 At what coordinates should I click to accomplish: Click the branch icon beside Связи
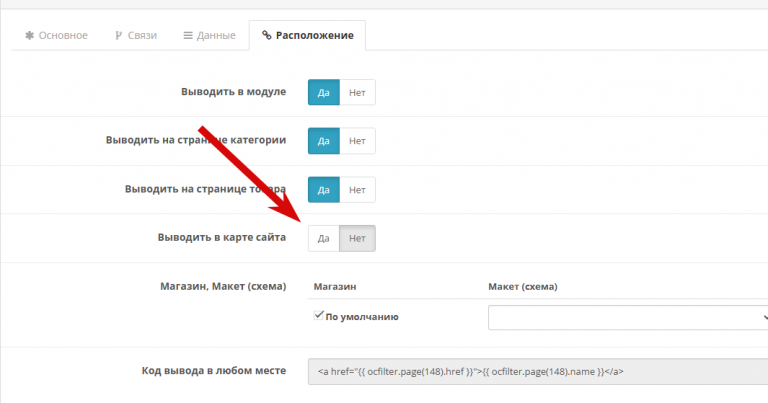(x=119, y=35)
